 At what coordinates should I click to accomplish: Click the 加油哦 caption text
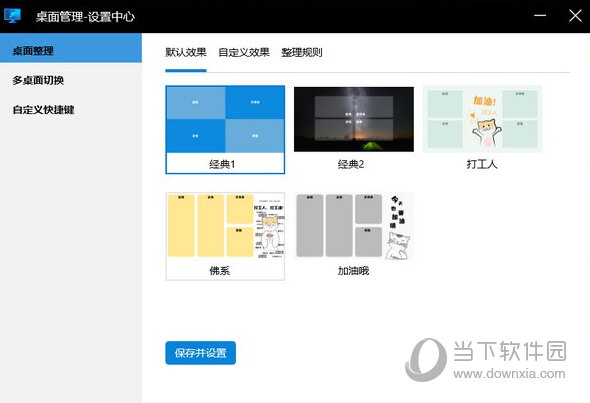353,271
